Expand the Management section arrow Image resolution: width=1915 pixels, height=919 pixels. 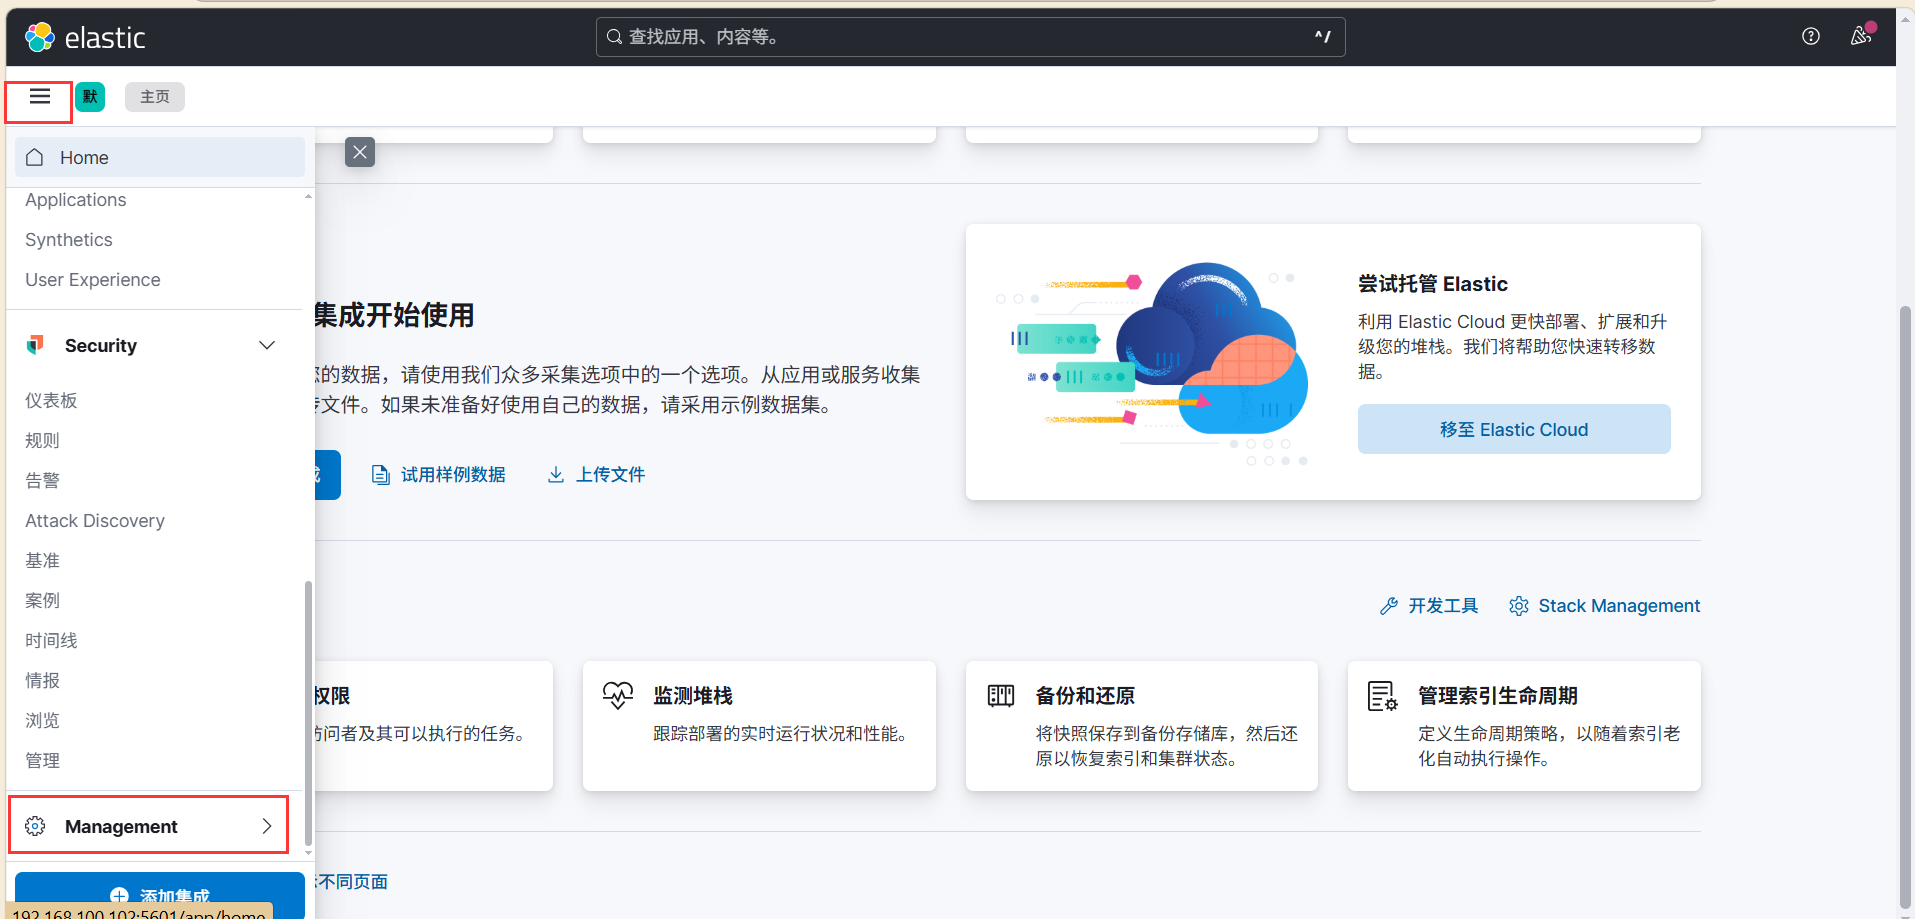click(267, 826)
